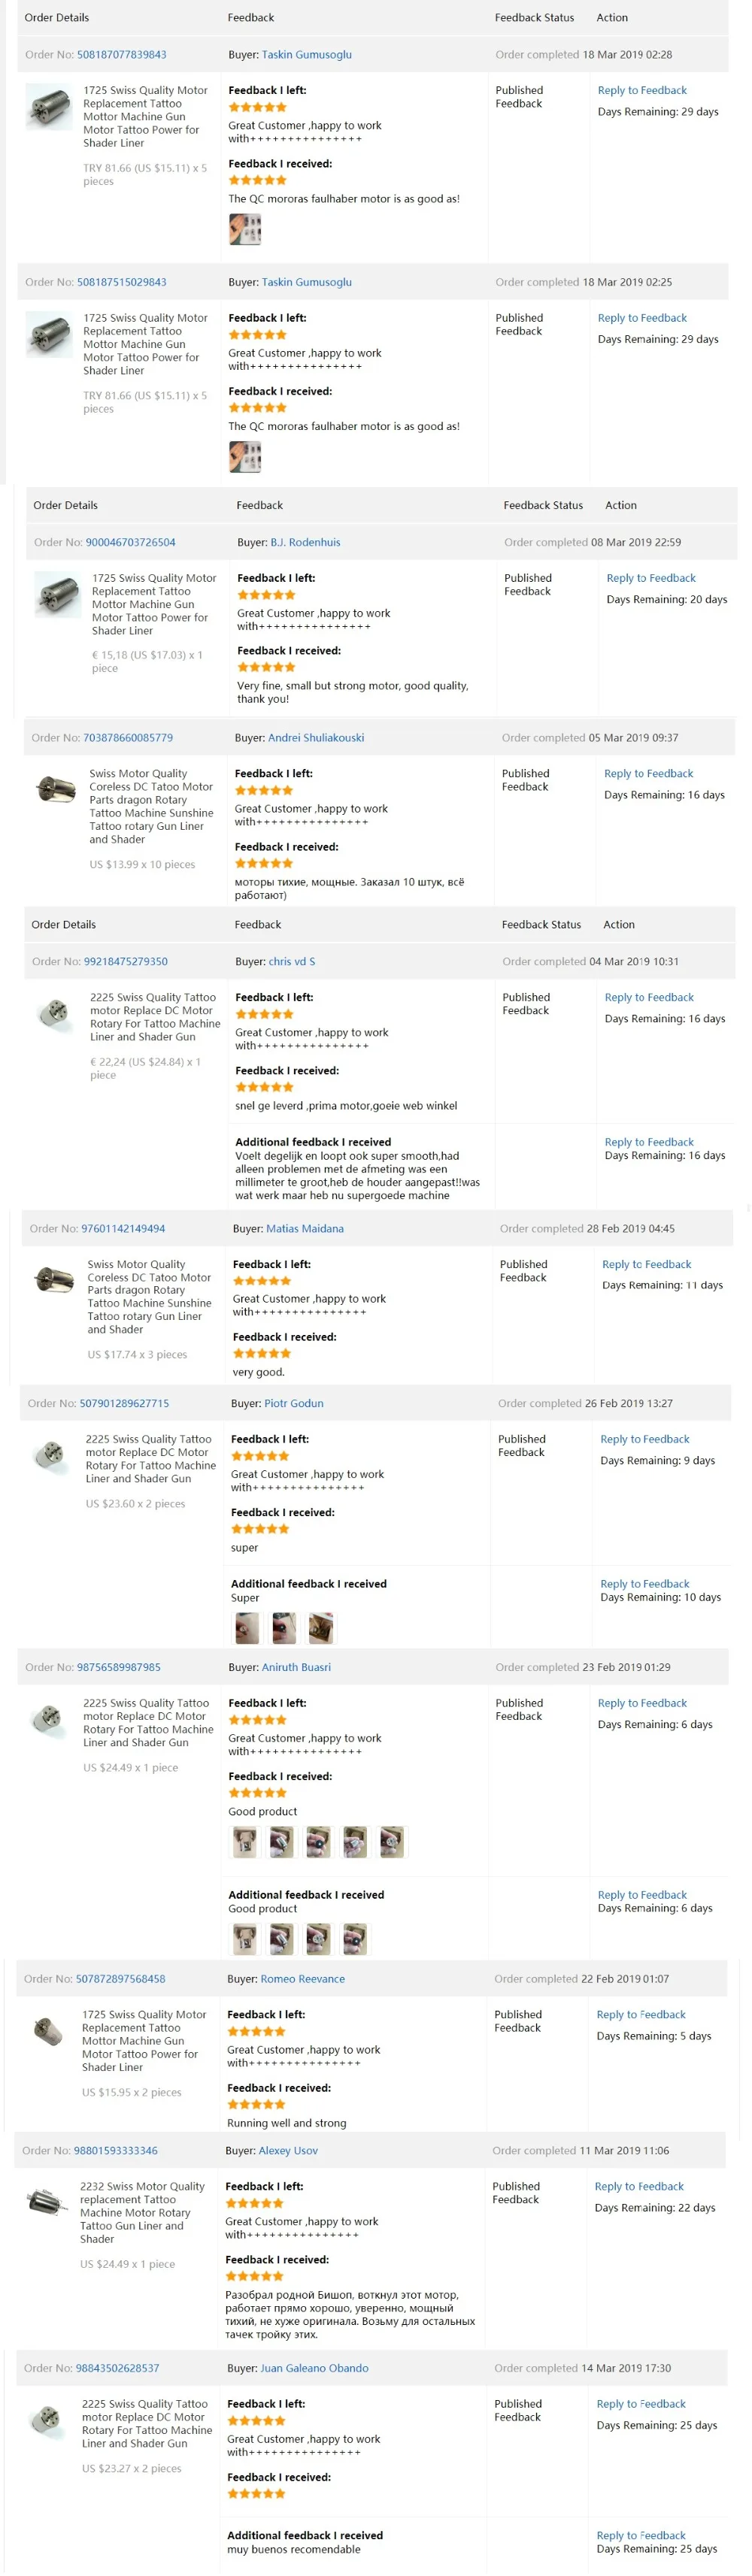Click buyer Andrei Shuliakouski's name
This screenshot has width=752, height=2576.
tap(315, 738)
